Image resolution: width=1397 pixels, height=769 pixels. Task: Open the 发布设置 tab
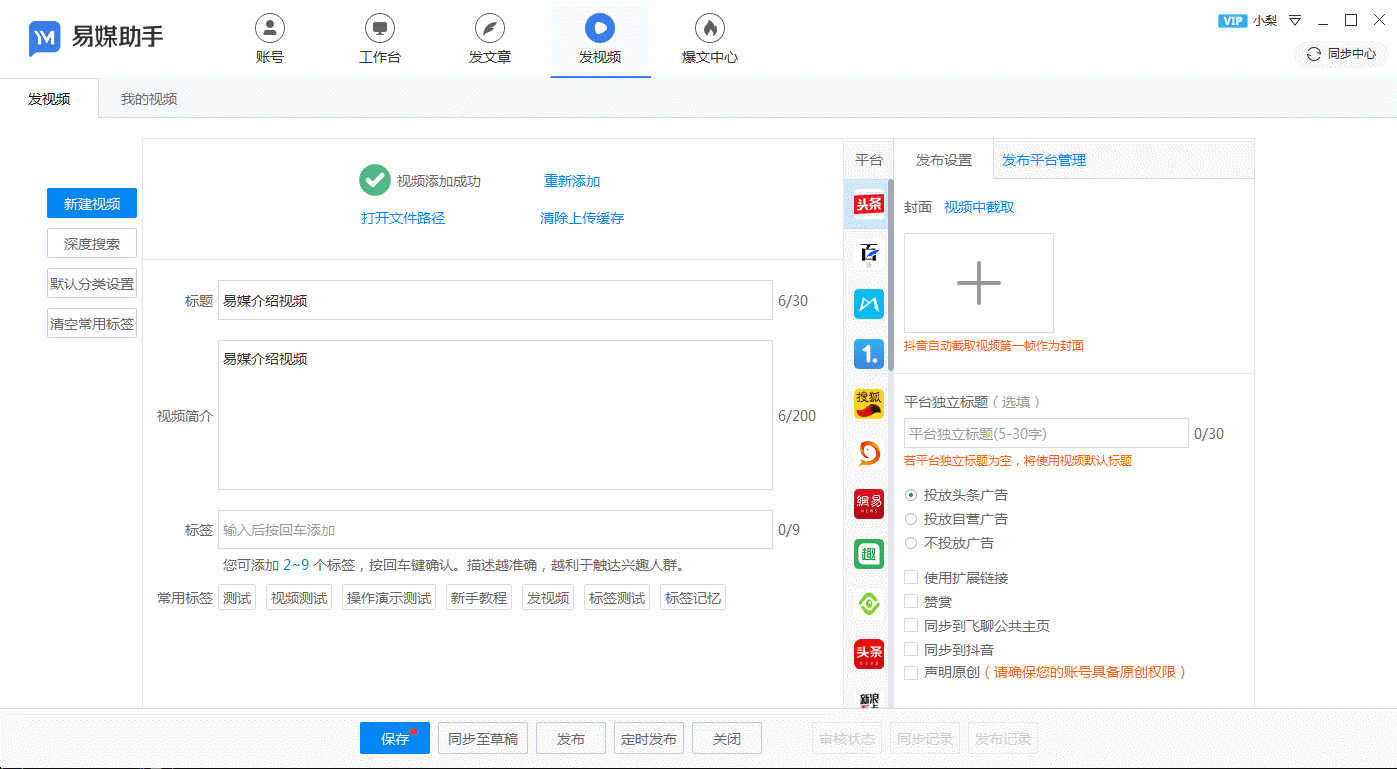[x=944, y=160]
